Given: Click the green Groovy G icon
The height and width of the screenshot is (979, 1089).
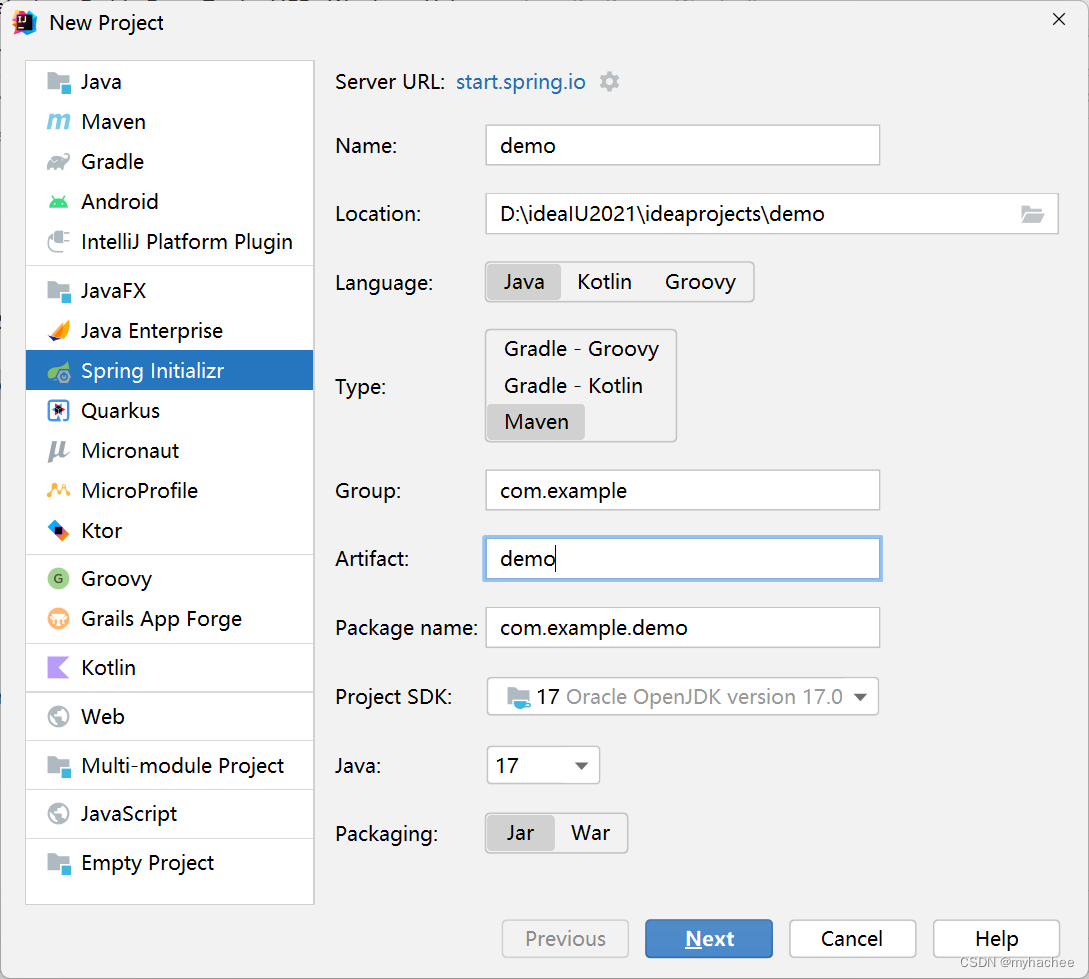Looking at the screenshot, I should (x=59, y=578).
